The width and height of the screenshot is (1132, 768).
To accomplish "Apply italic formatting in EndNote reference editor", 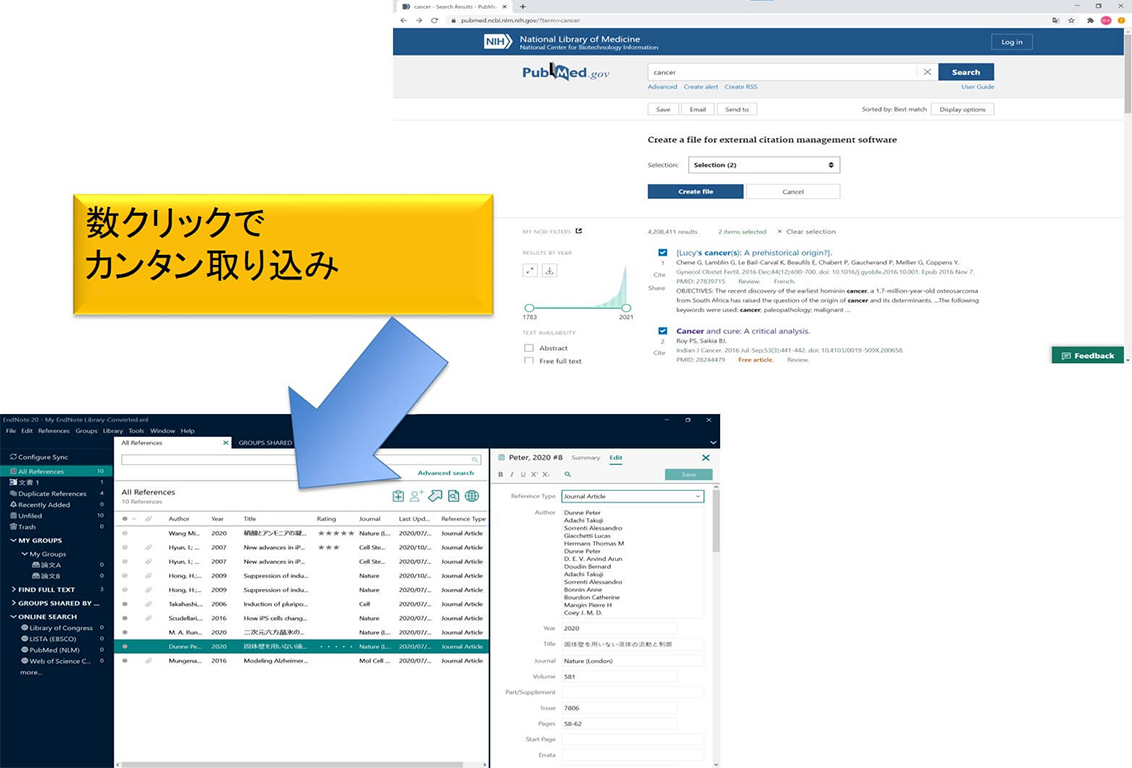I will (x=512, y=474).
